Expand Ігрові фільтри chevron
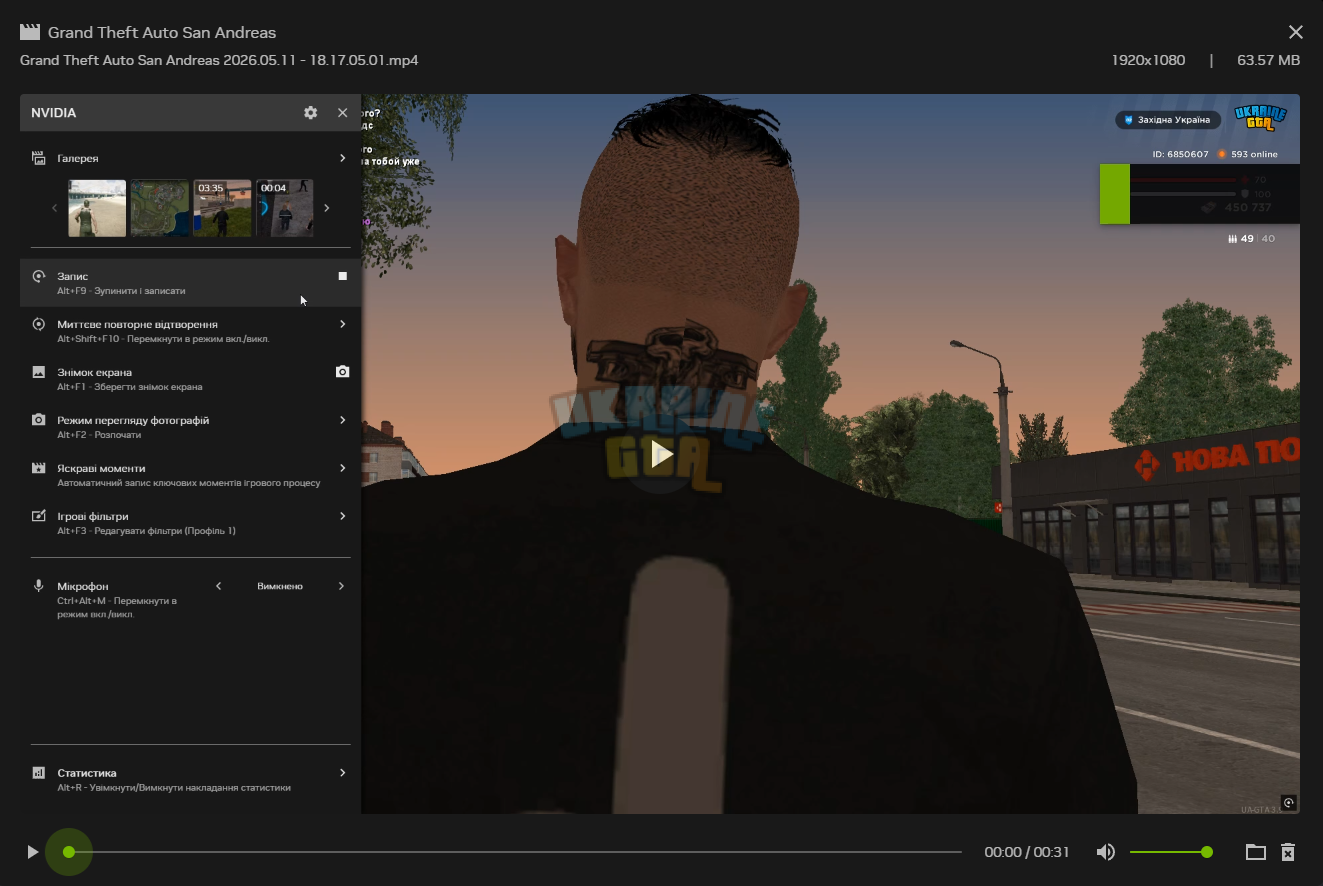1323x886 pixels. point(342,516)
